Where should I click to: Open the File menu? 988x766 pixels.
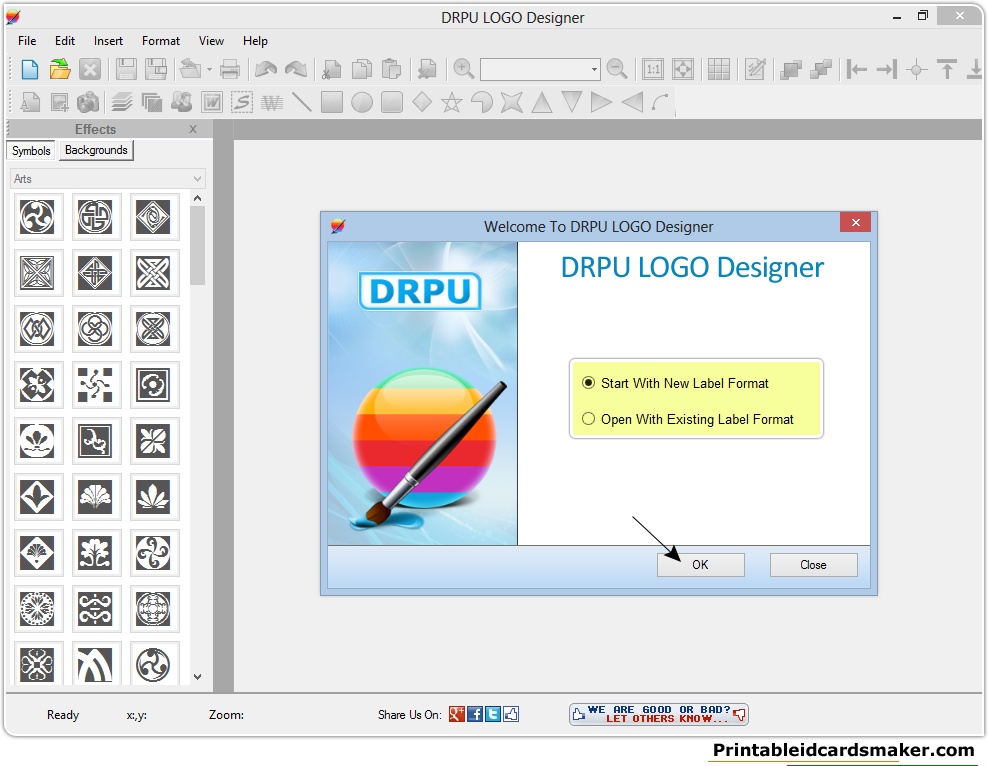[27, 41]
